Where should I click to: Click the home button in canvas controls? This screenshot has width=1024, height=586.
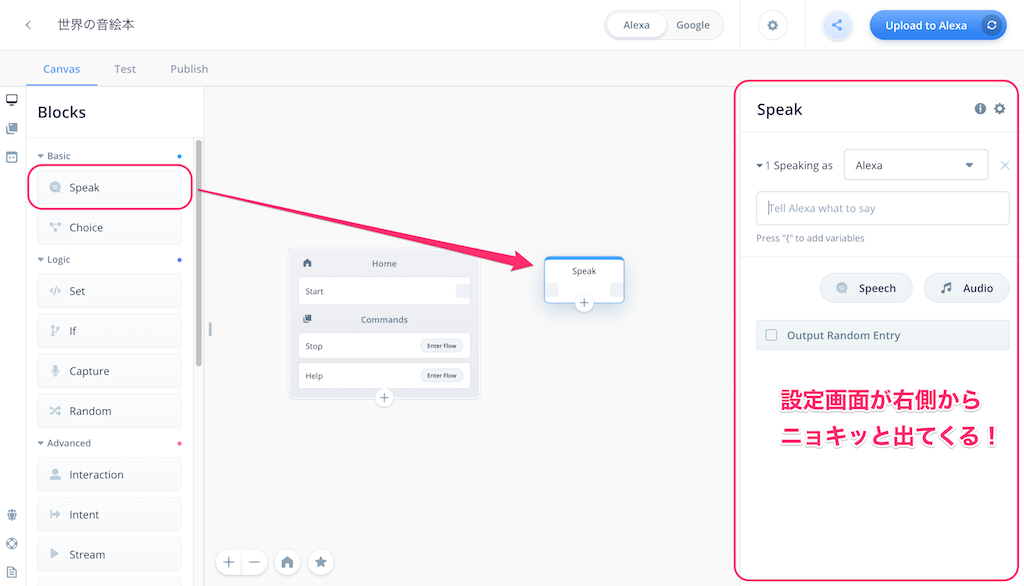point(287,562)
